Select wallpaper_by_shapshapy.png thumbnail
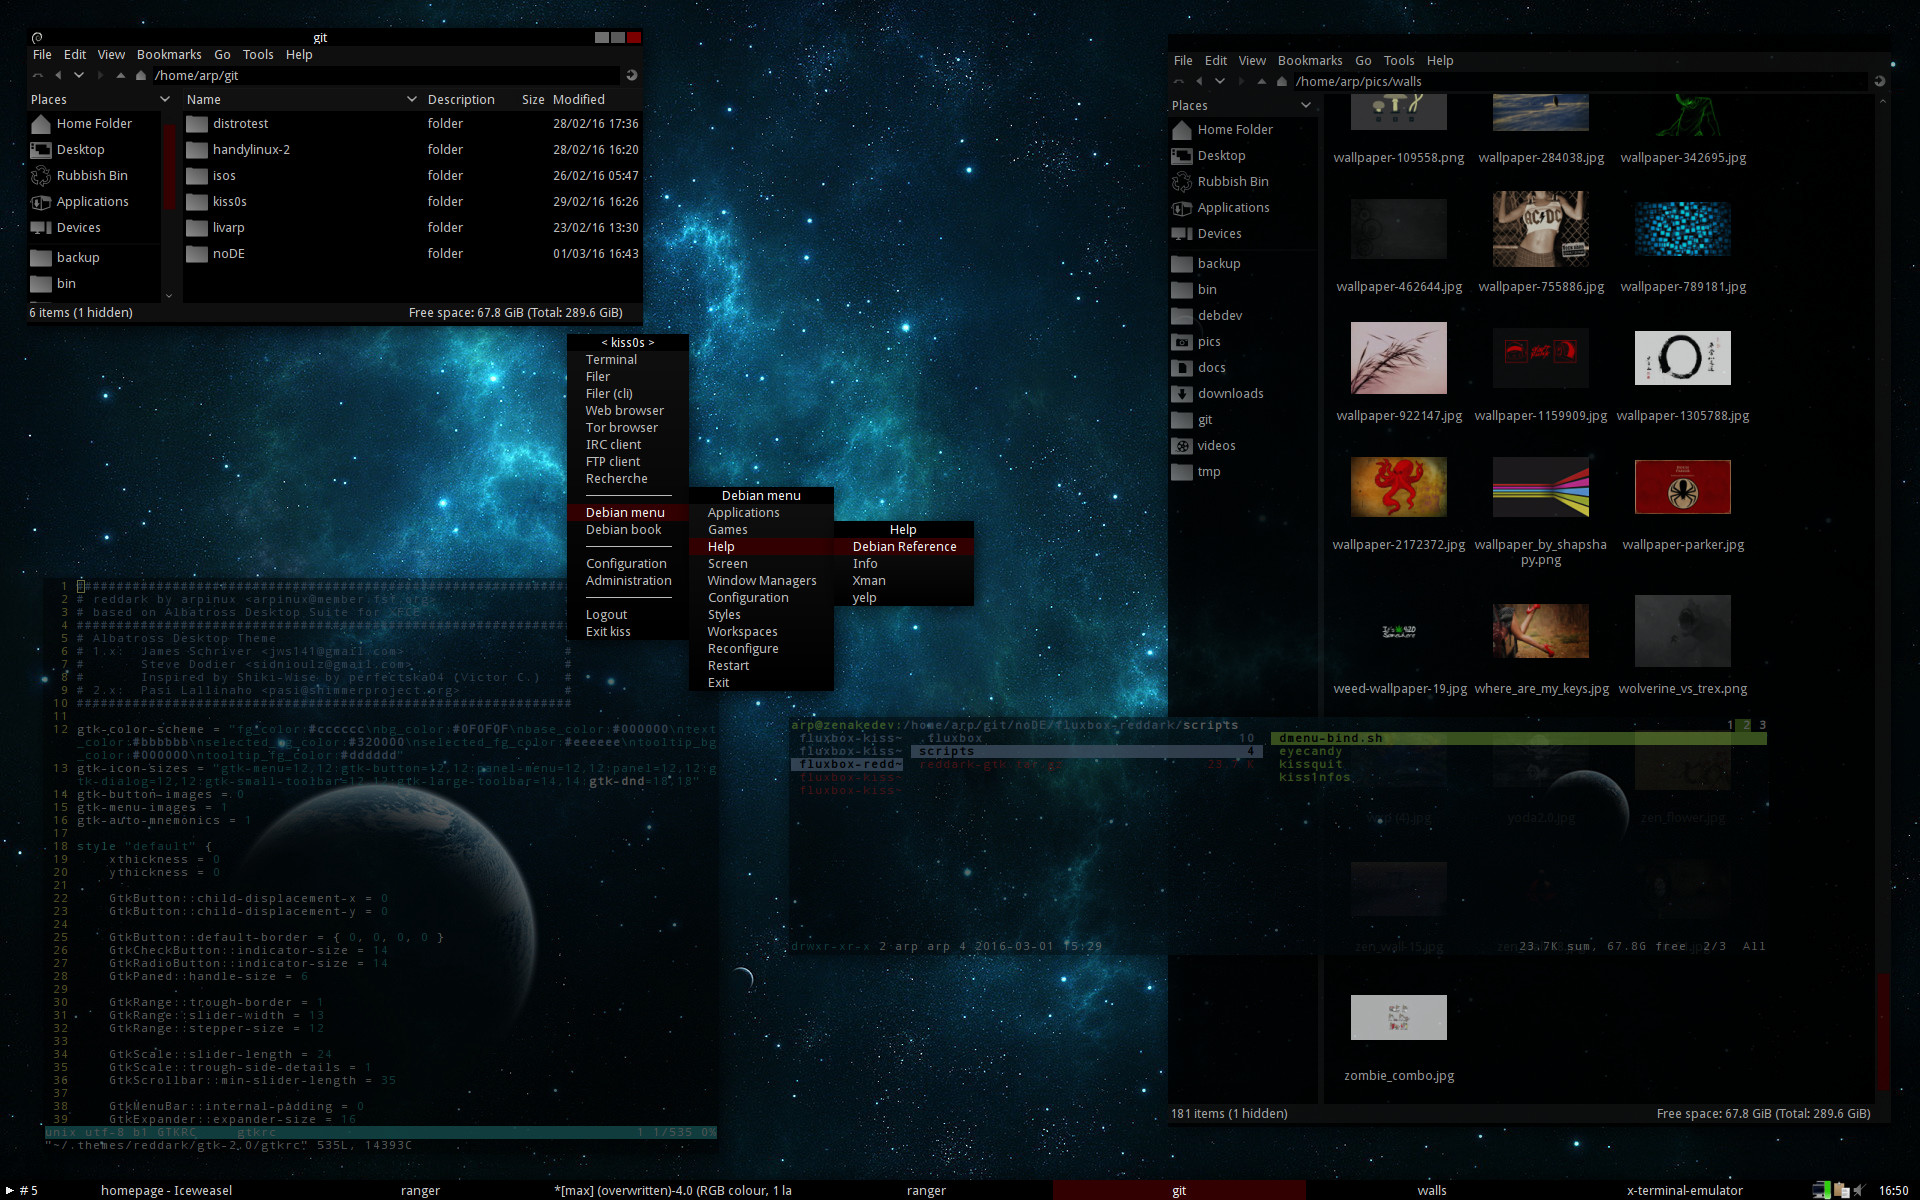The width and height of the screenshot is (1920, 1200). (1540, 487)
